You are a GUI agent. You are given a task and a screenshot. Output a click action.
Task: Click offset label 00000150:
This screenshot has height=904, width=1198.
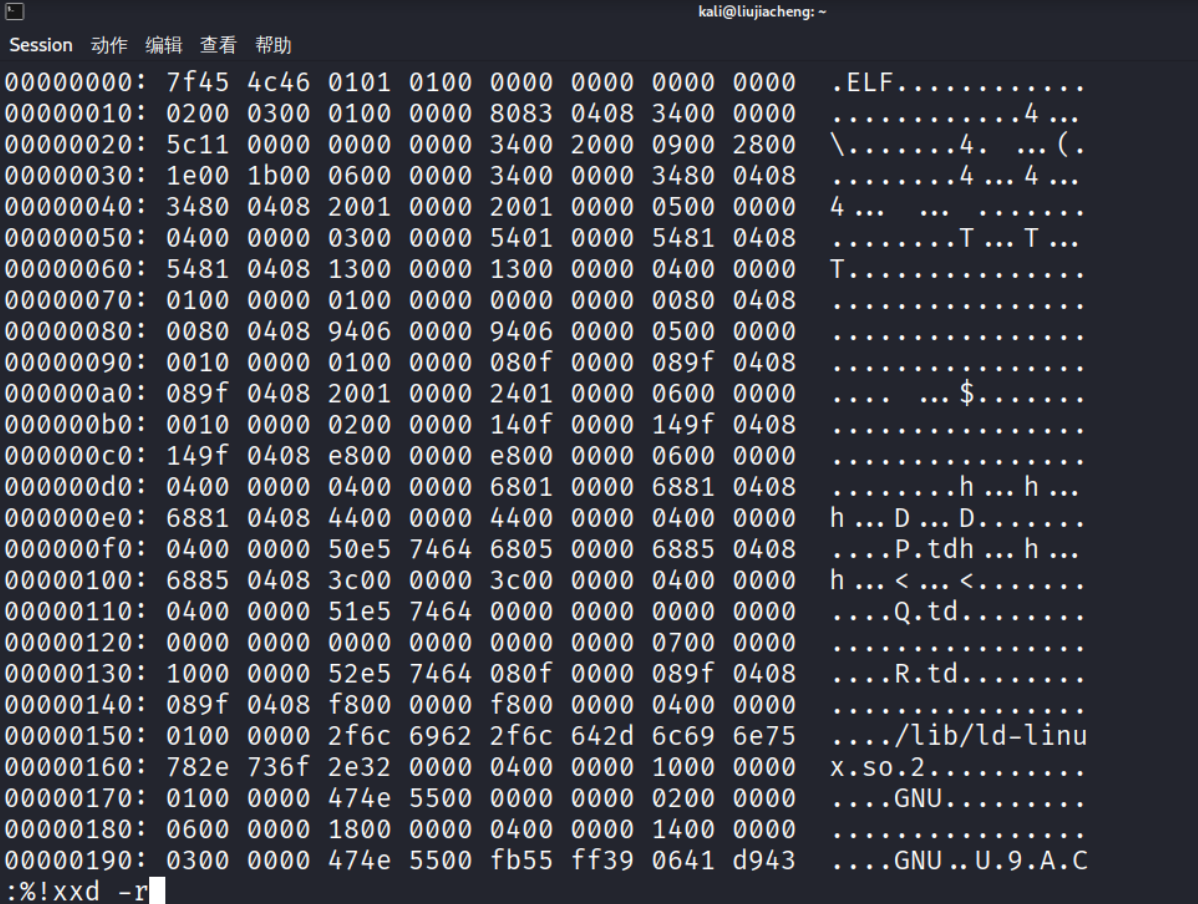click(x=76, y=737)
